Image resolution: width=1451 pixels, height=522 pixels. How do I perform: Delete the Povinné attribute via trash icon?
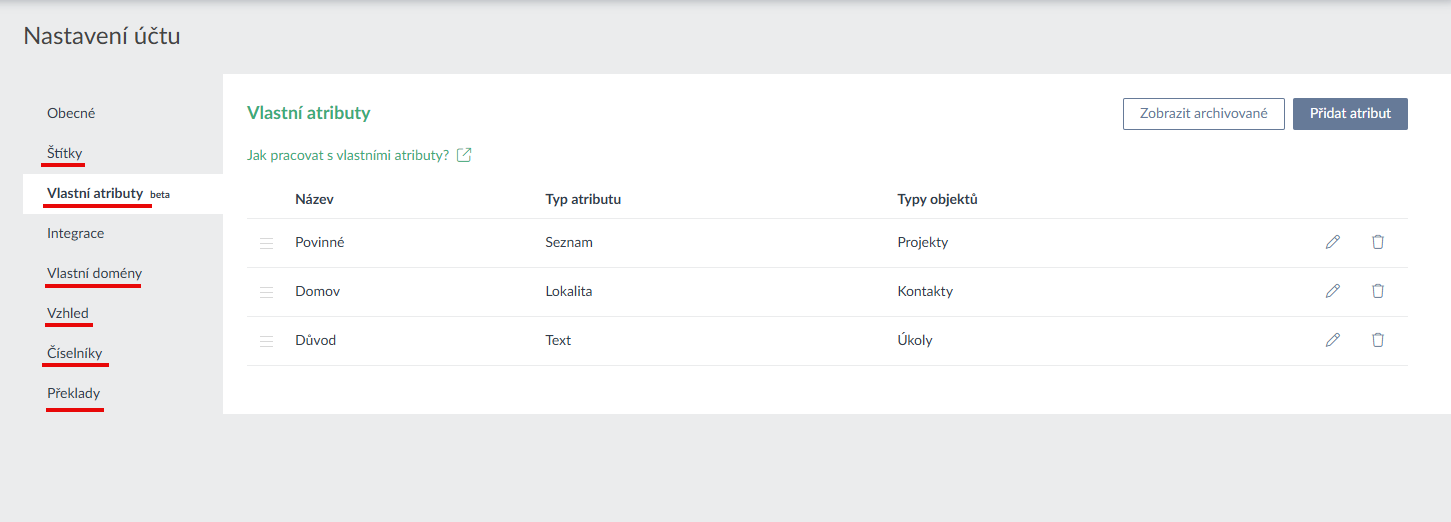(1378, 242)
